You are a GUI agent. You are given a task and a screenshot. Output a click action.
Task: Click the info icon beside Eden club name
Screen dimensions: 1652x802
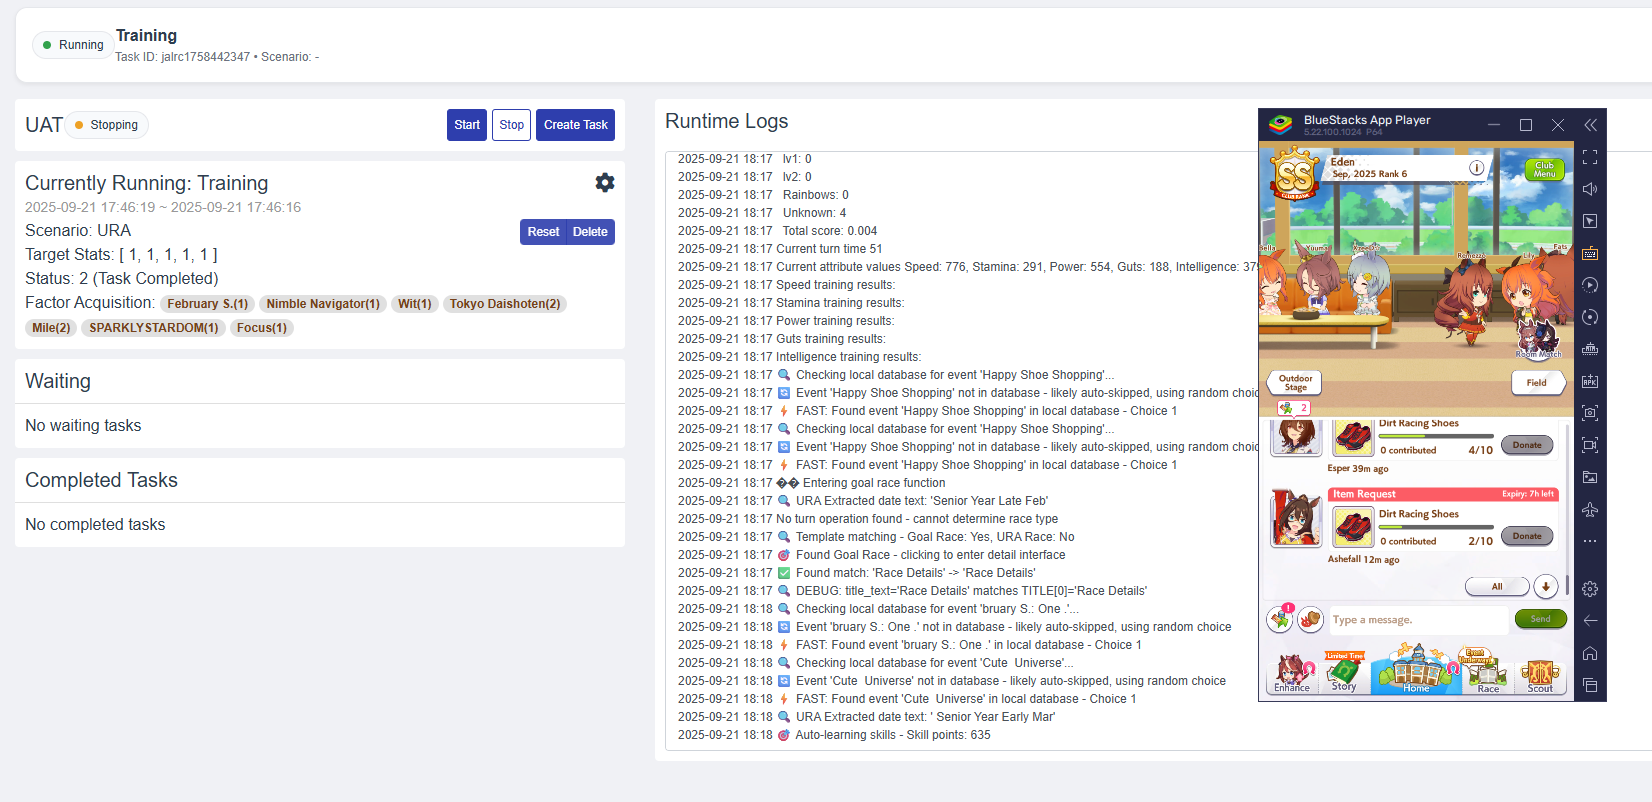coord(1476,168)
